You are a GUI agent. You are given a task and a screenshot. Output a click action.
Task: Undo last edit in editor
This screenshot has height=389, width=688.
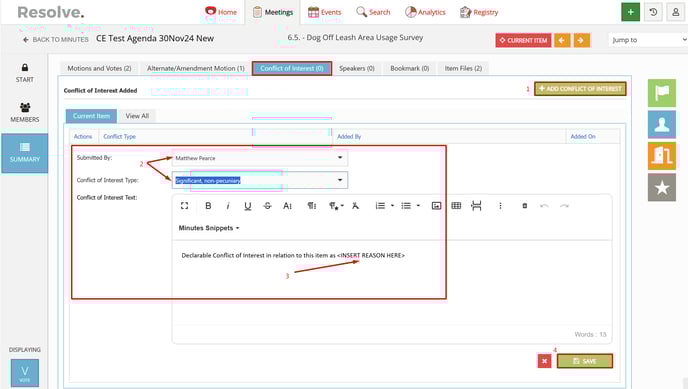click(544, 206)
